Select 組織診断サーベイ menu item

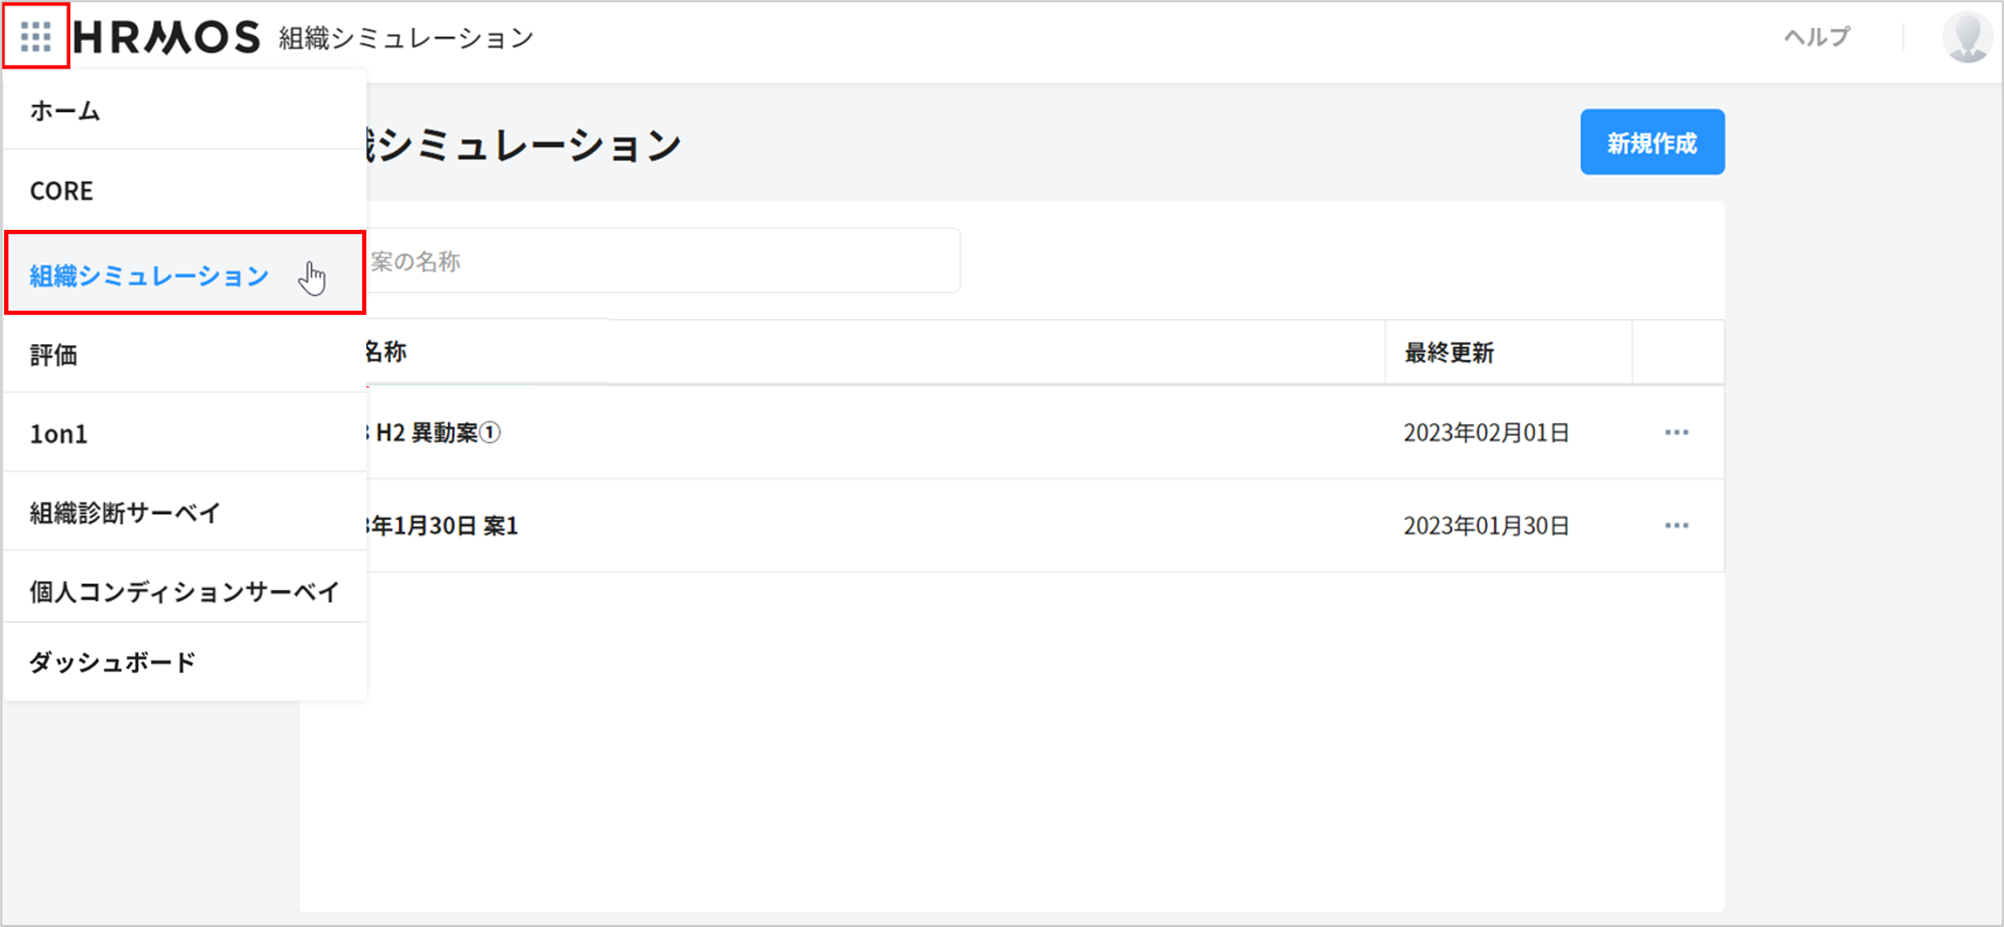coord(125,513)
